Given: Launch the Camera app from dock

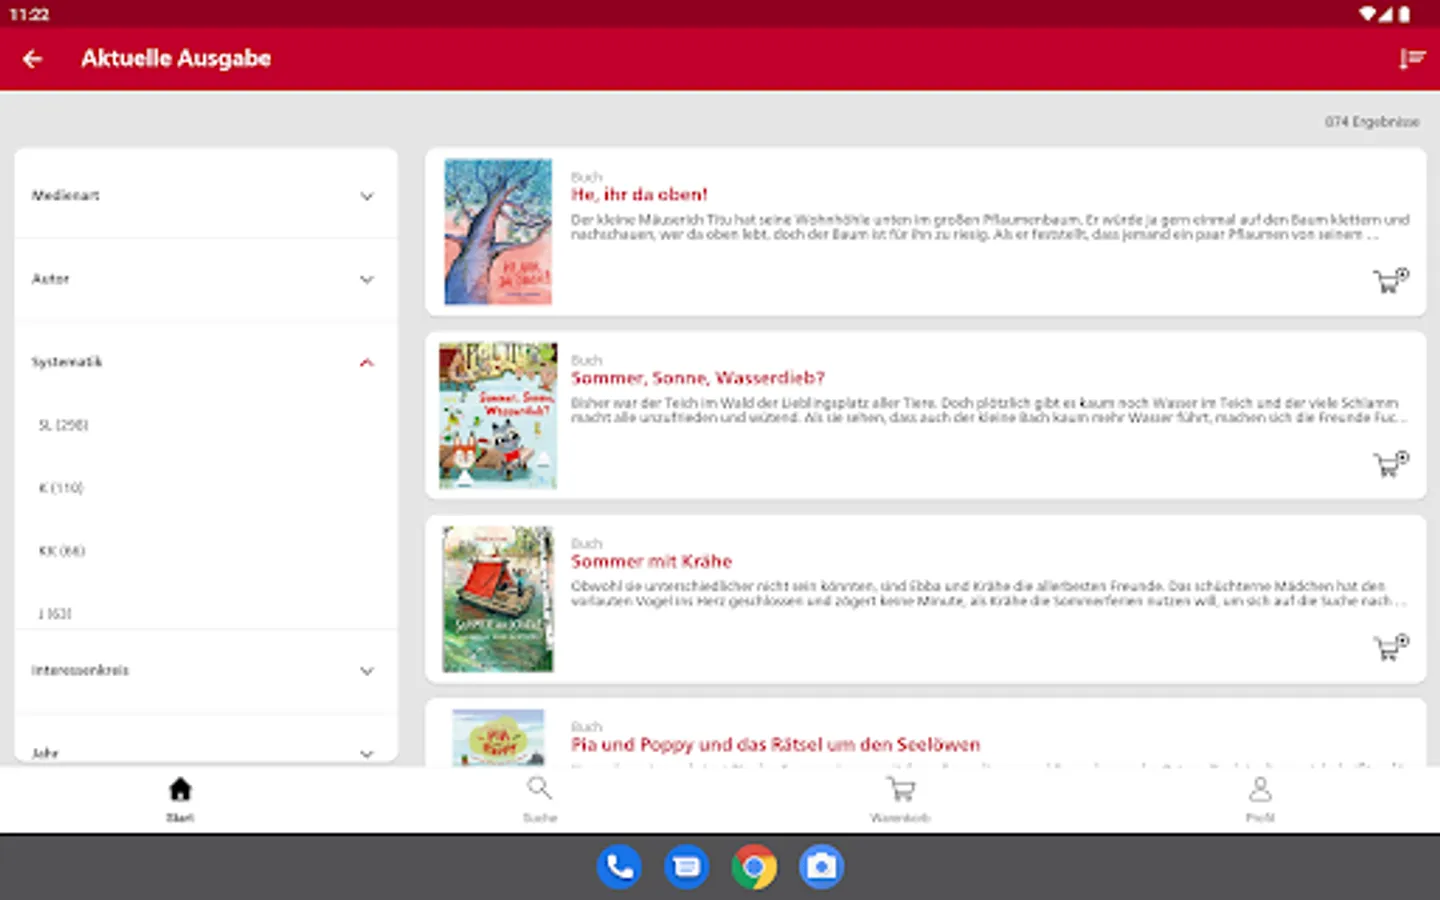Looking at the screenshot, I should click(822, 867).
